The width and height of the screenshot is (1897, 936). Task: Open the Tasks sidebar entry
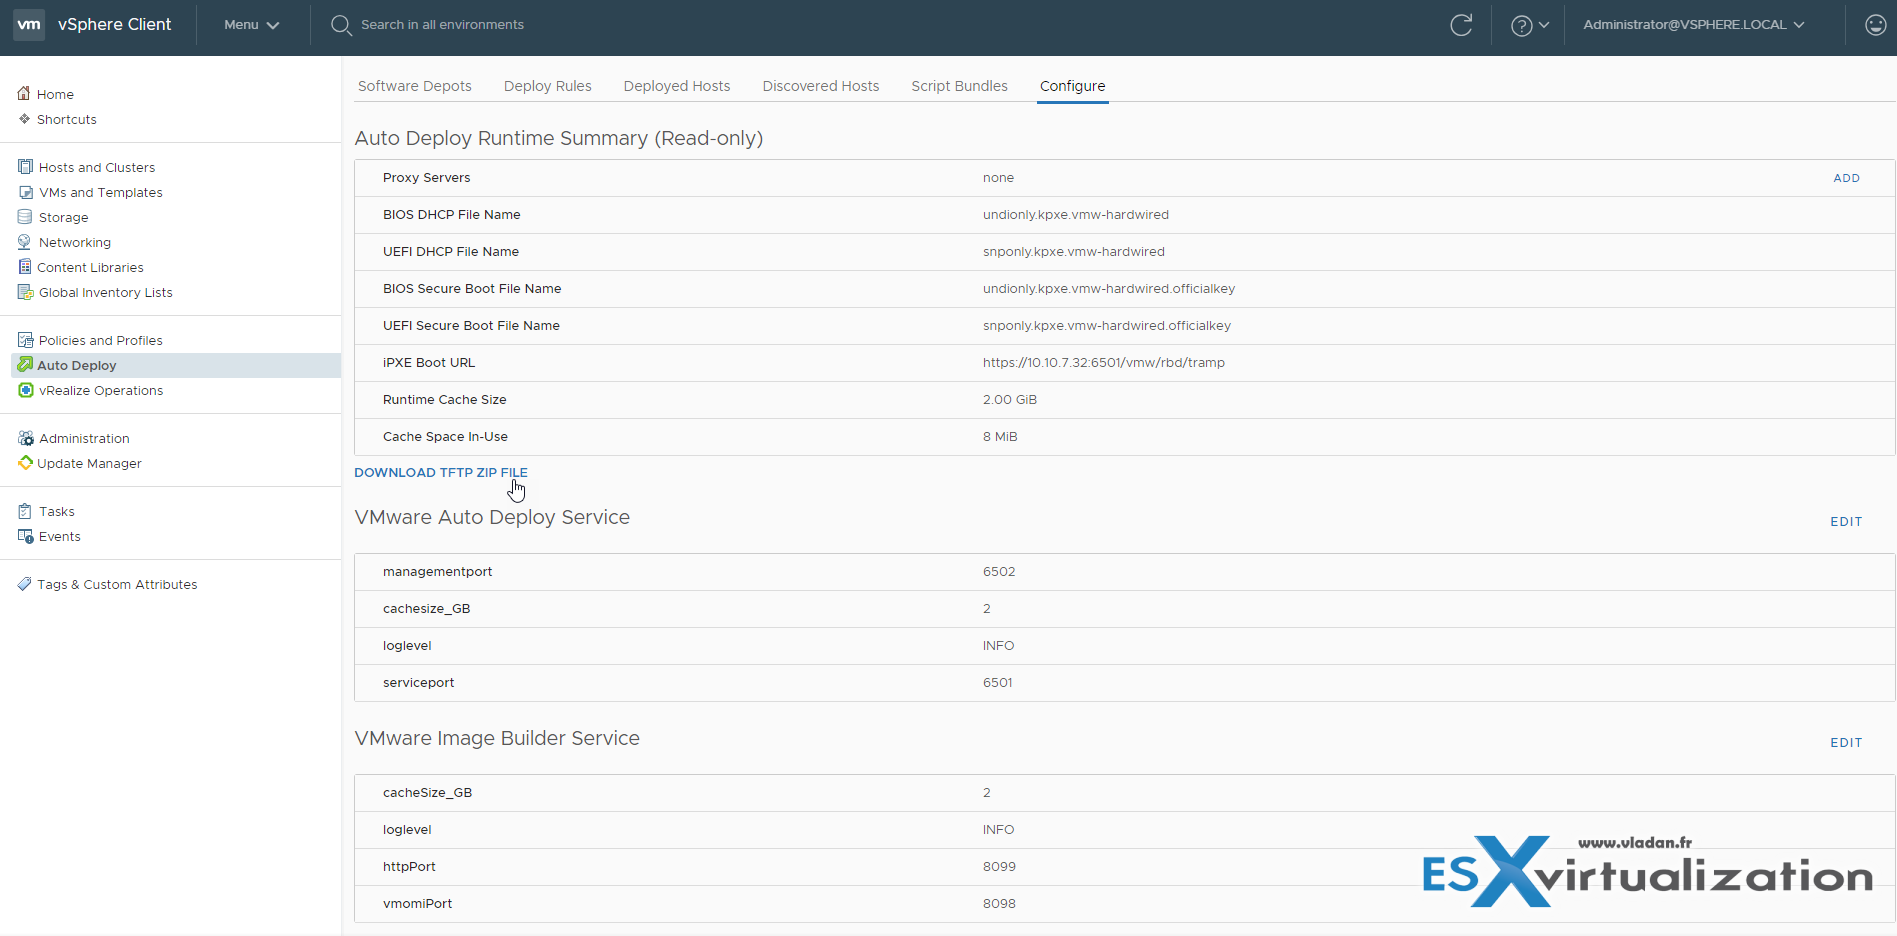[x=57, y=511]
